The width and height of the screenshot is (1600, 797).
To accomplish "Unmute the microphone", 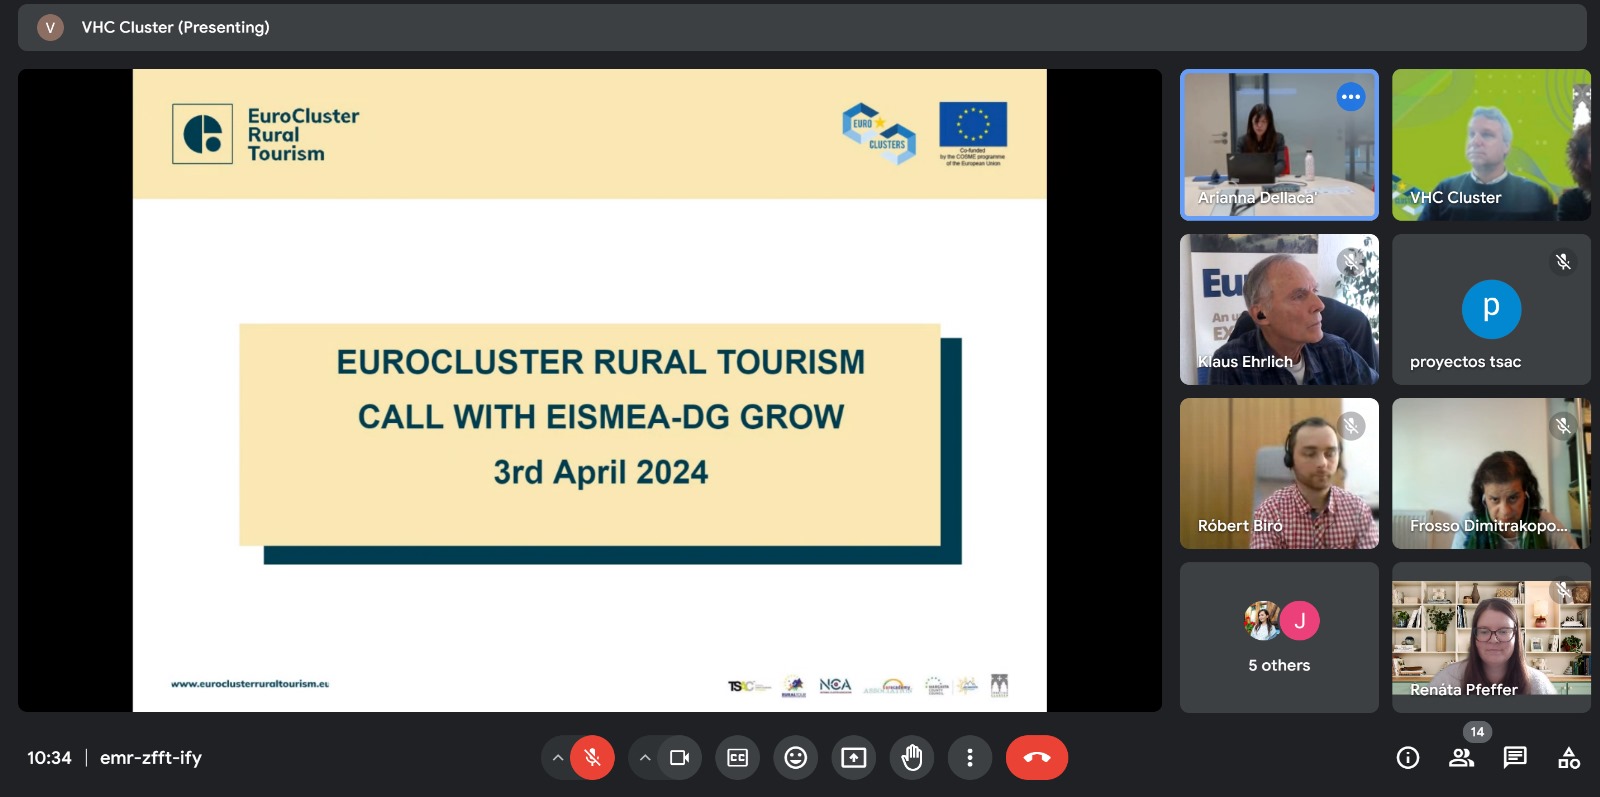I will 592,758.
